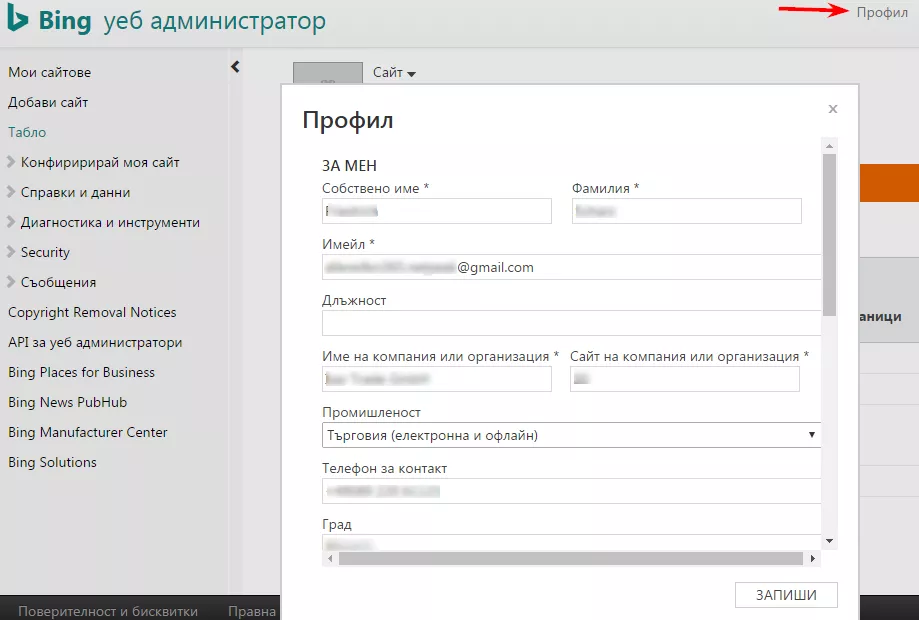This screenshot has width=919, height=620.
Task: Focus the Имейл field
Action: pos(571,267)
